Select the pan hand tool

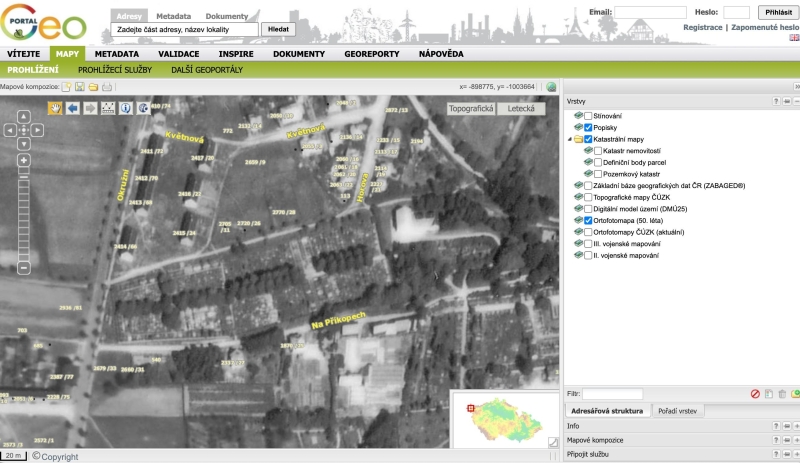[55, 108]
